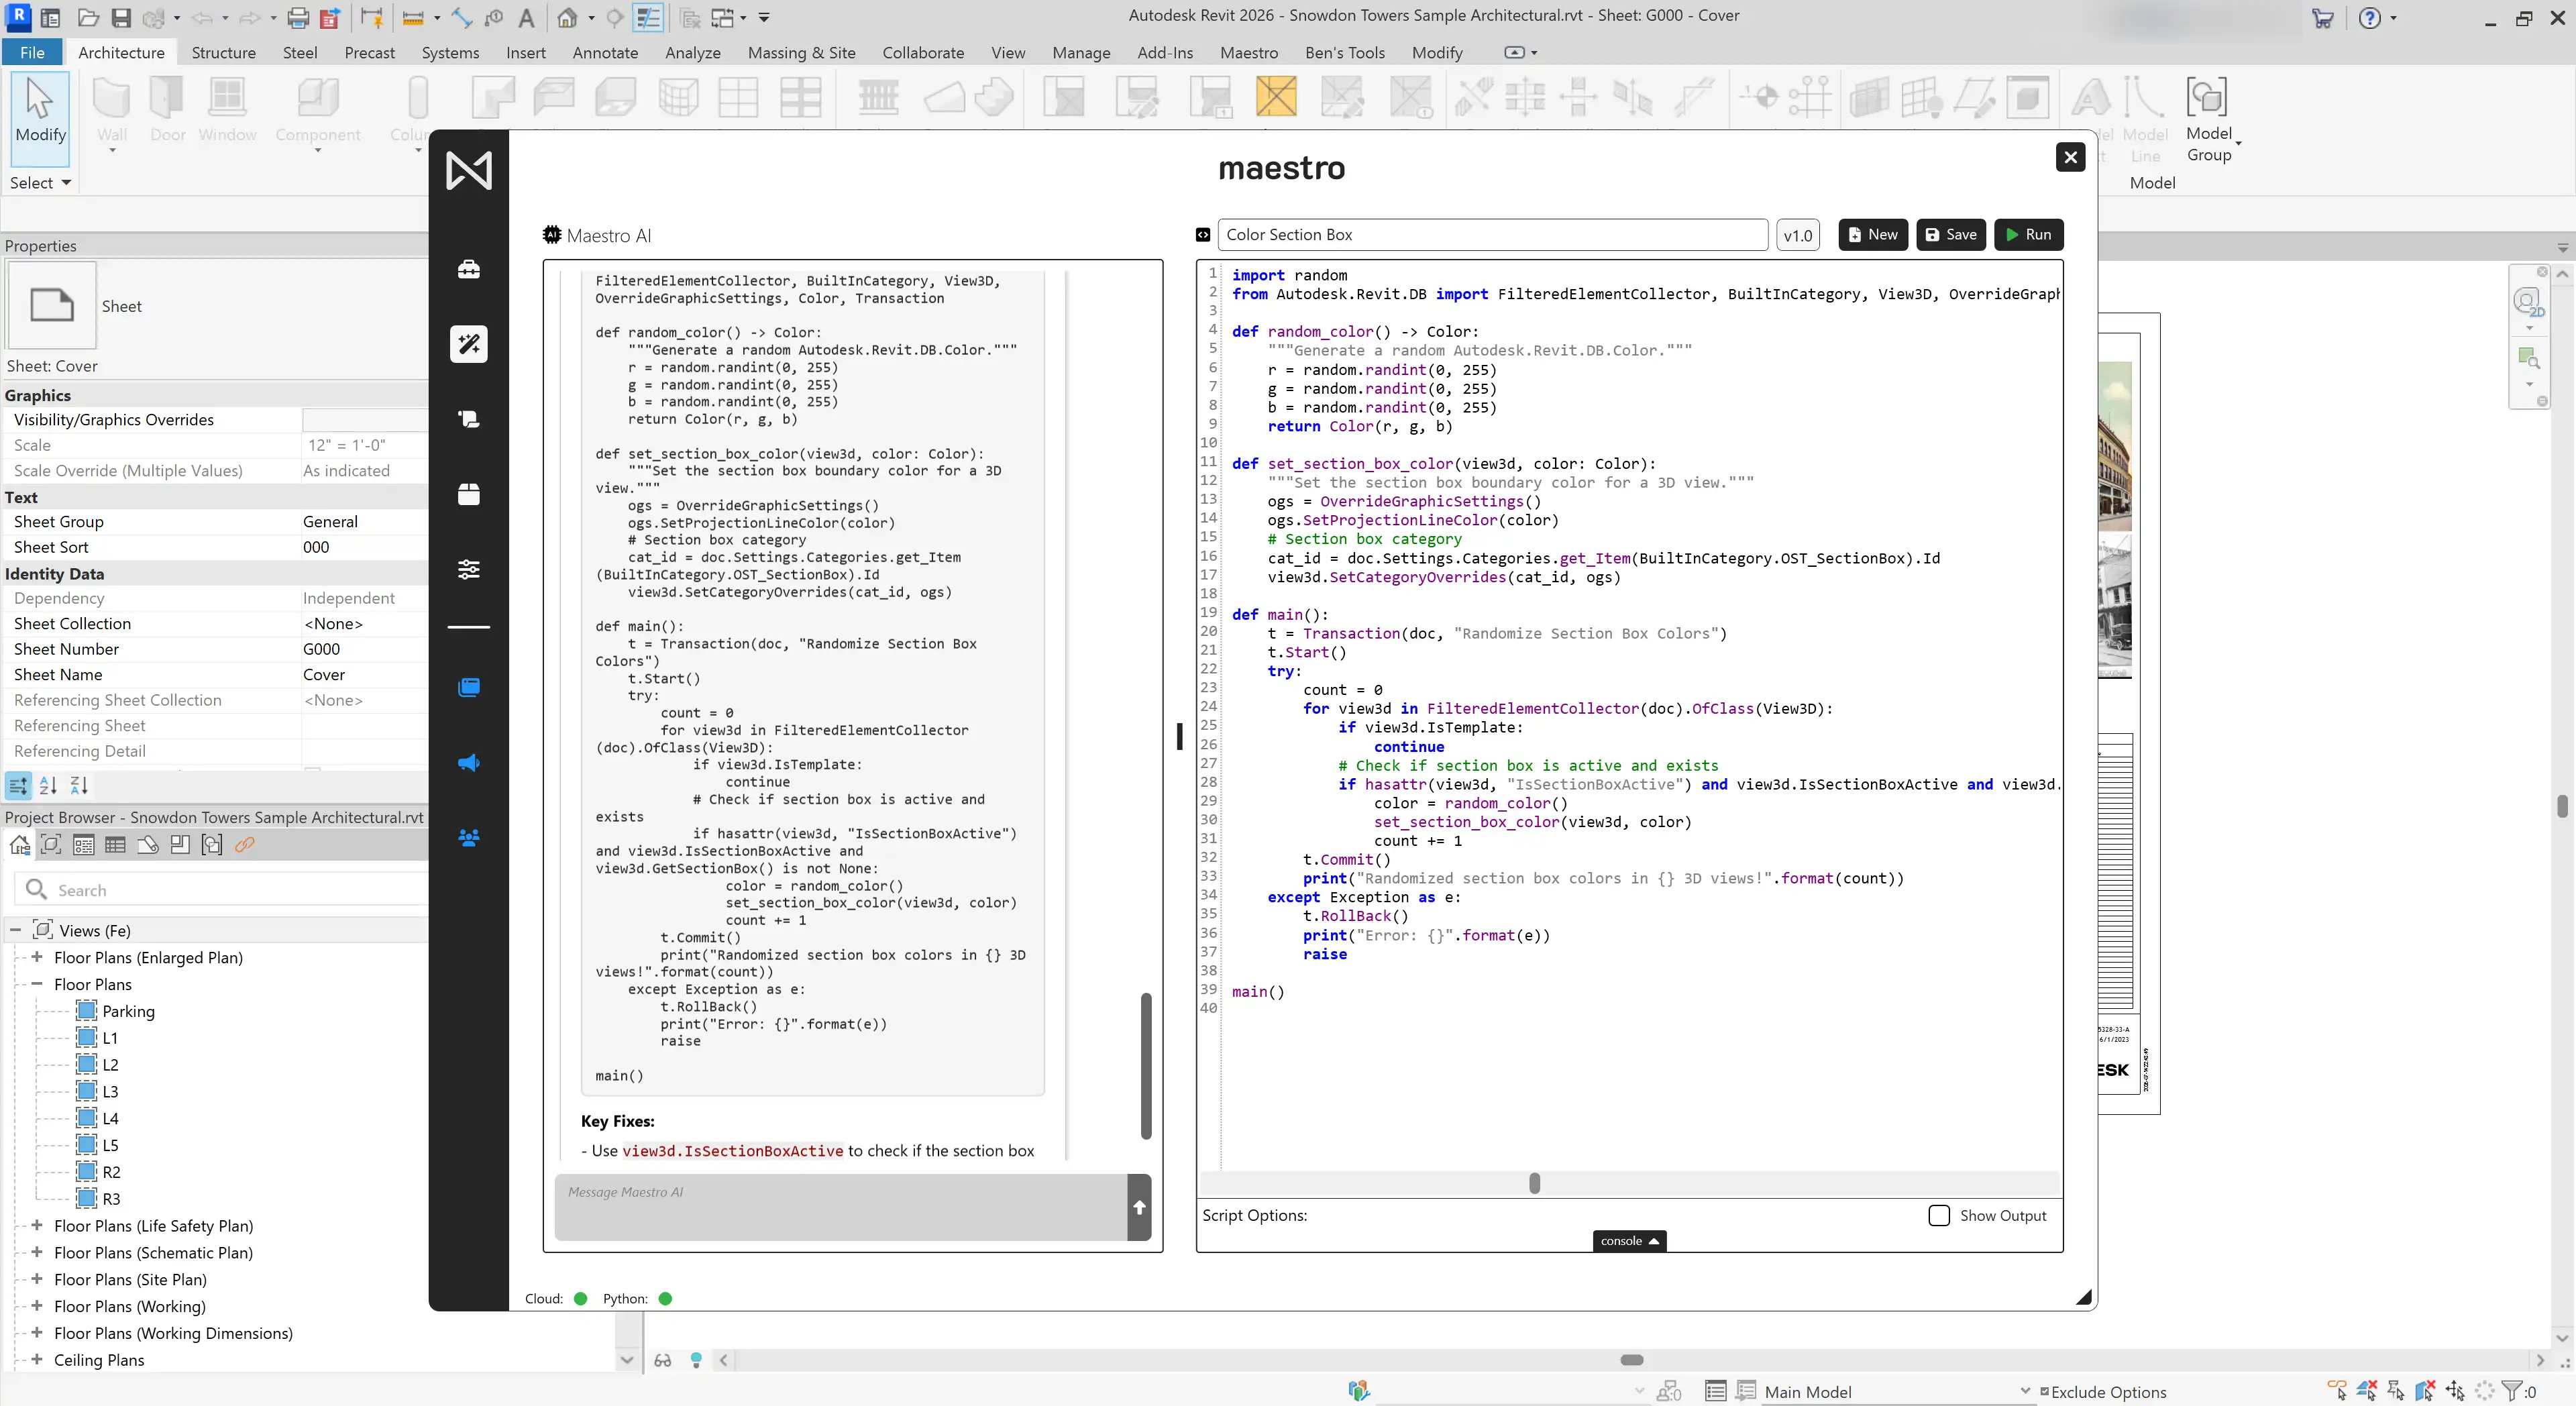Click the Save disk icon in quick access toolbar

tap(121, 17)
